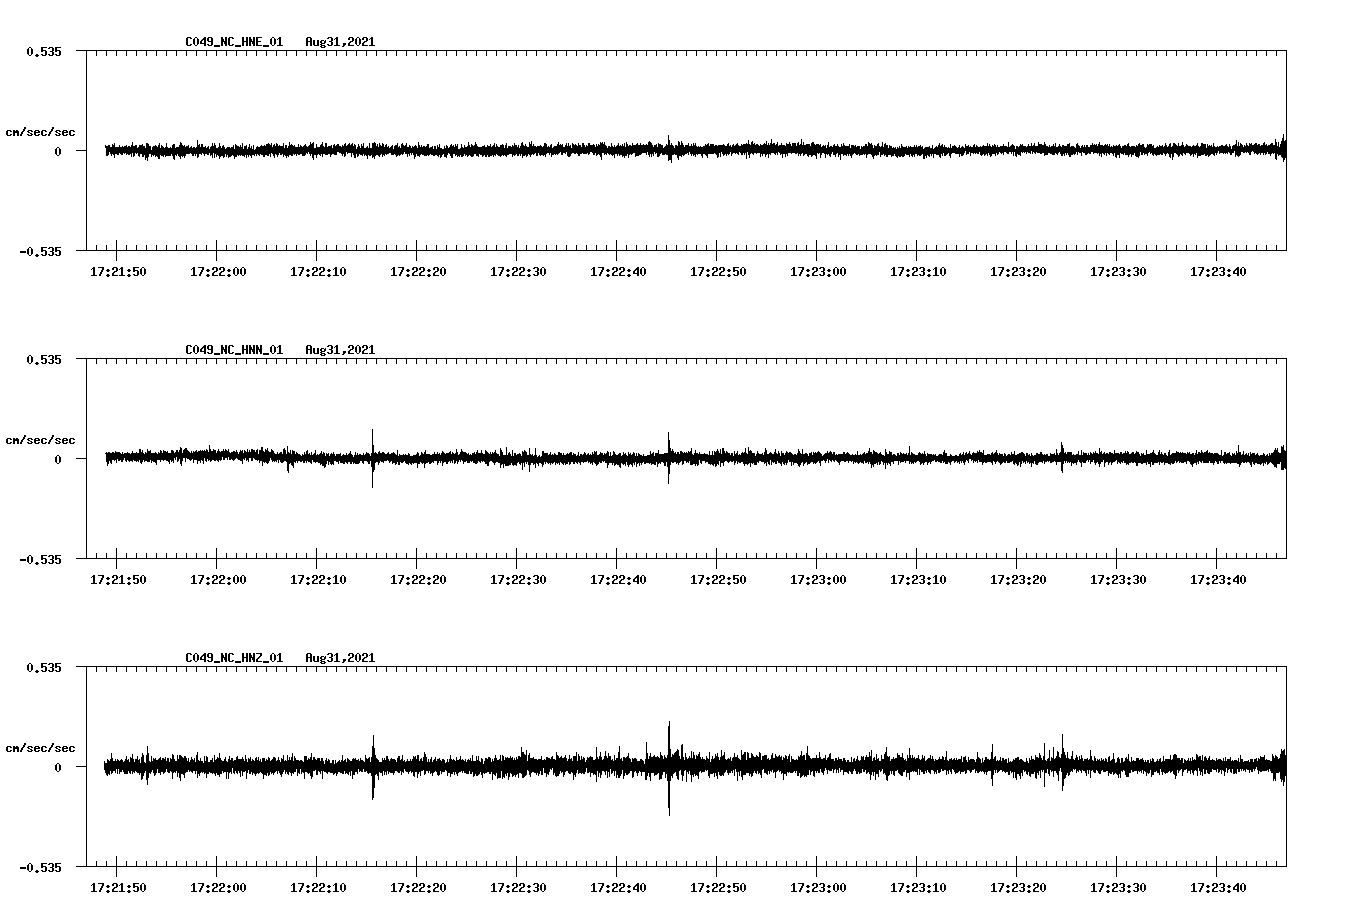Click 17:23:20 time label under HNN plot
The height and width of the screenshot is (924, 1358).
point(1018,579)
